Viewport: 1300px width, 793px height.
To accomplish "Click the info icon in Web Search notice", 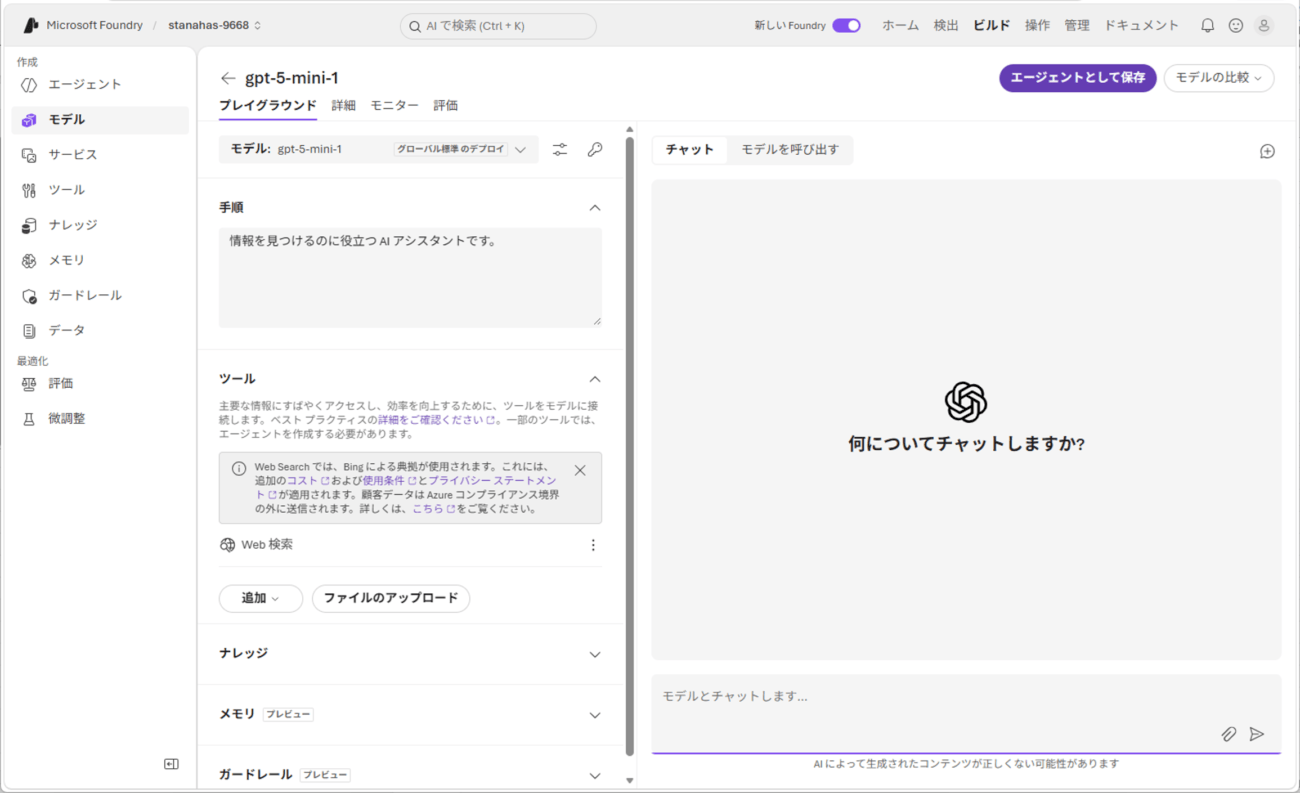I will point(238,468).
